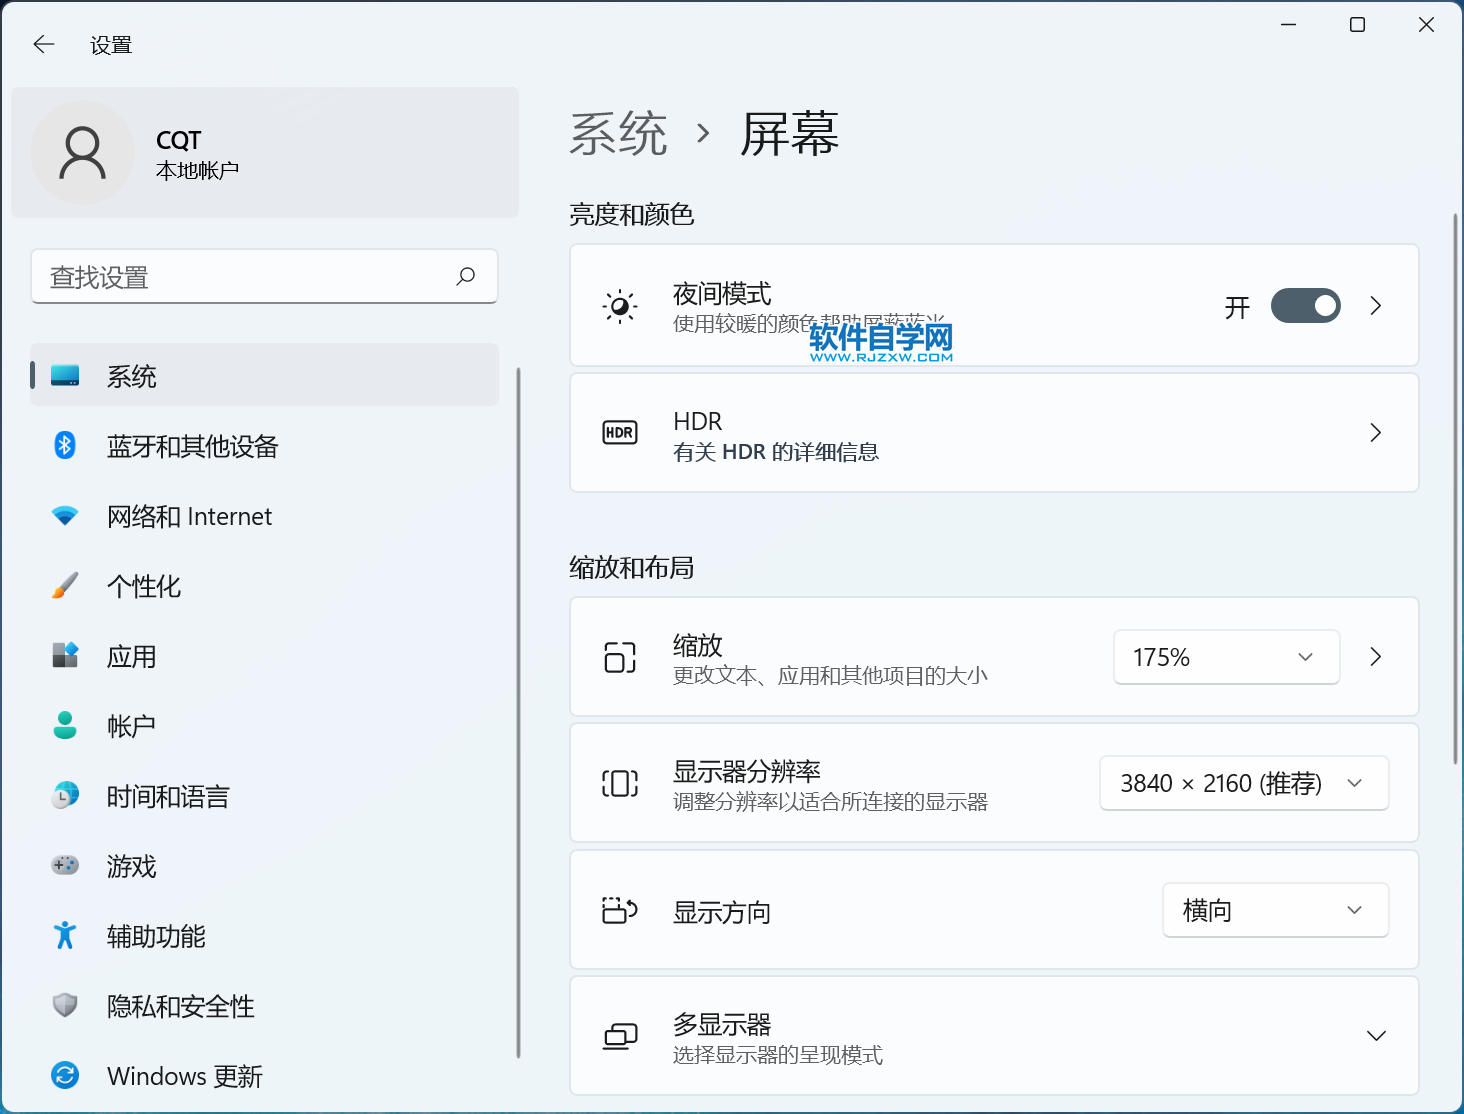Click the 显示方向 orientation icon
1464x1114 pixels.
pyautogui.click(x=620, y=910)
